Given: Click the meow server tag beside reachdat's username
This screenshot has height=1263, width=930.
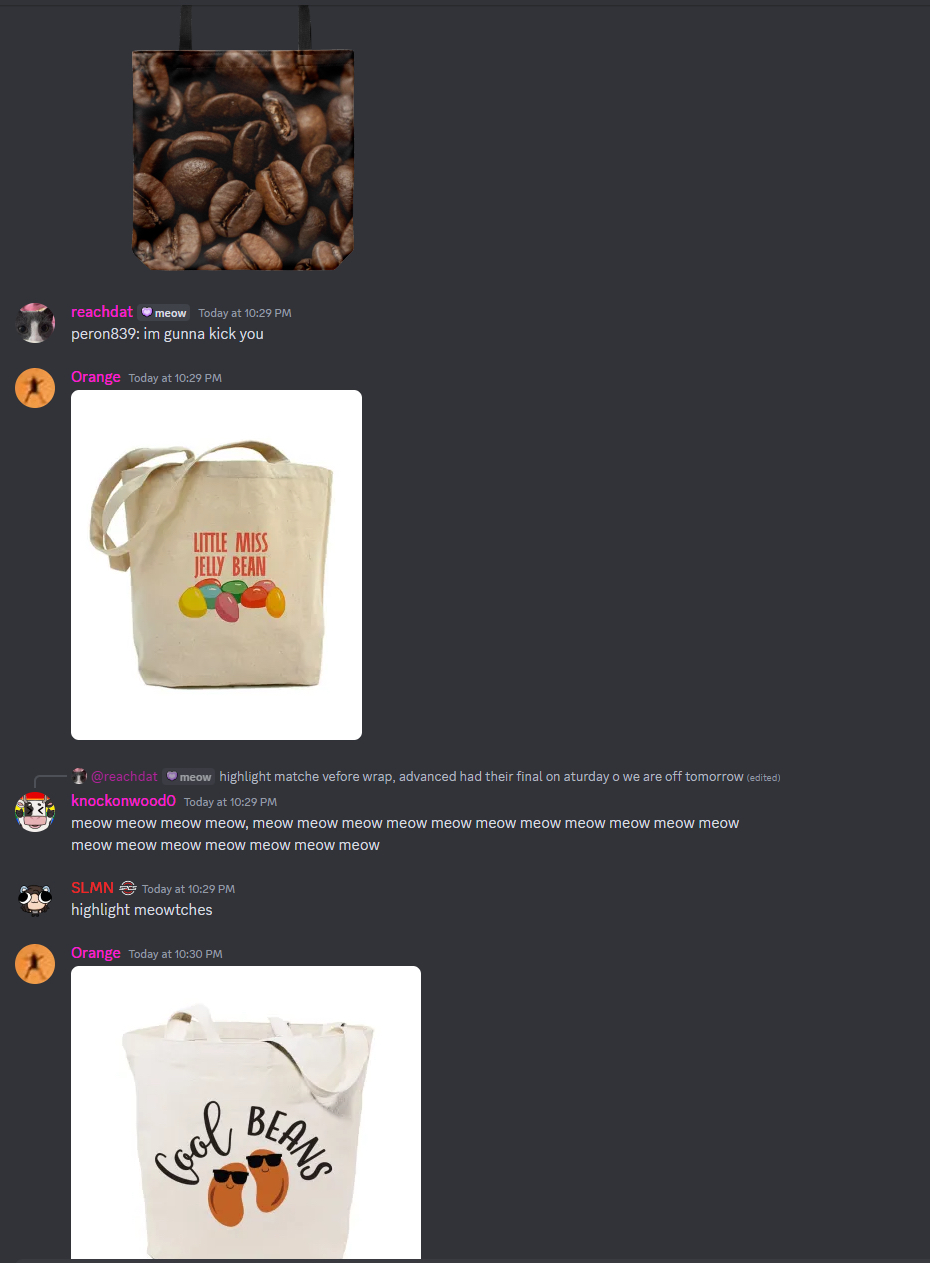Looking at the screenshot, I should click(164, 313).
